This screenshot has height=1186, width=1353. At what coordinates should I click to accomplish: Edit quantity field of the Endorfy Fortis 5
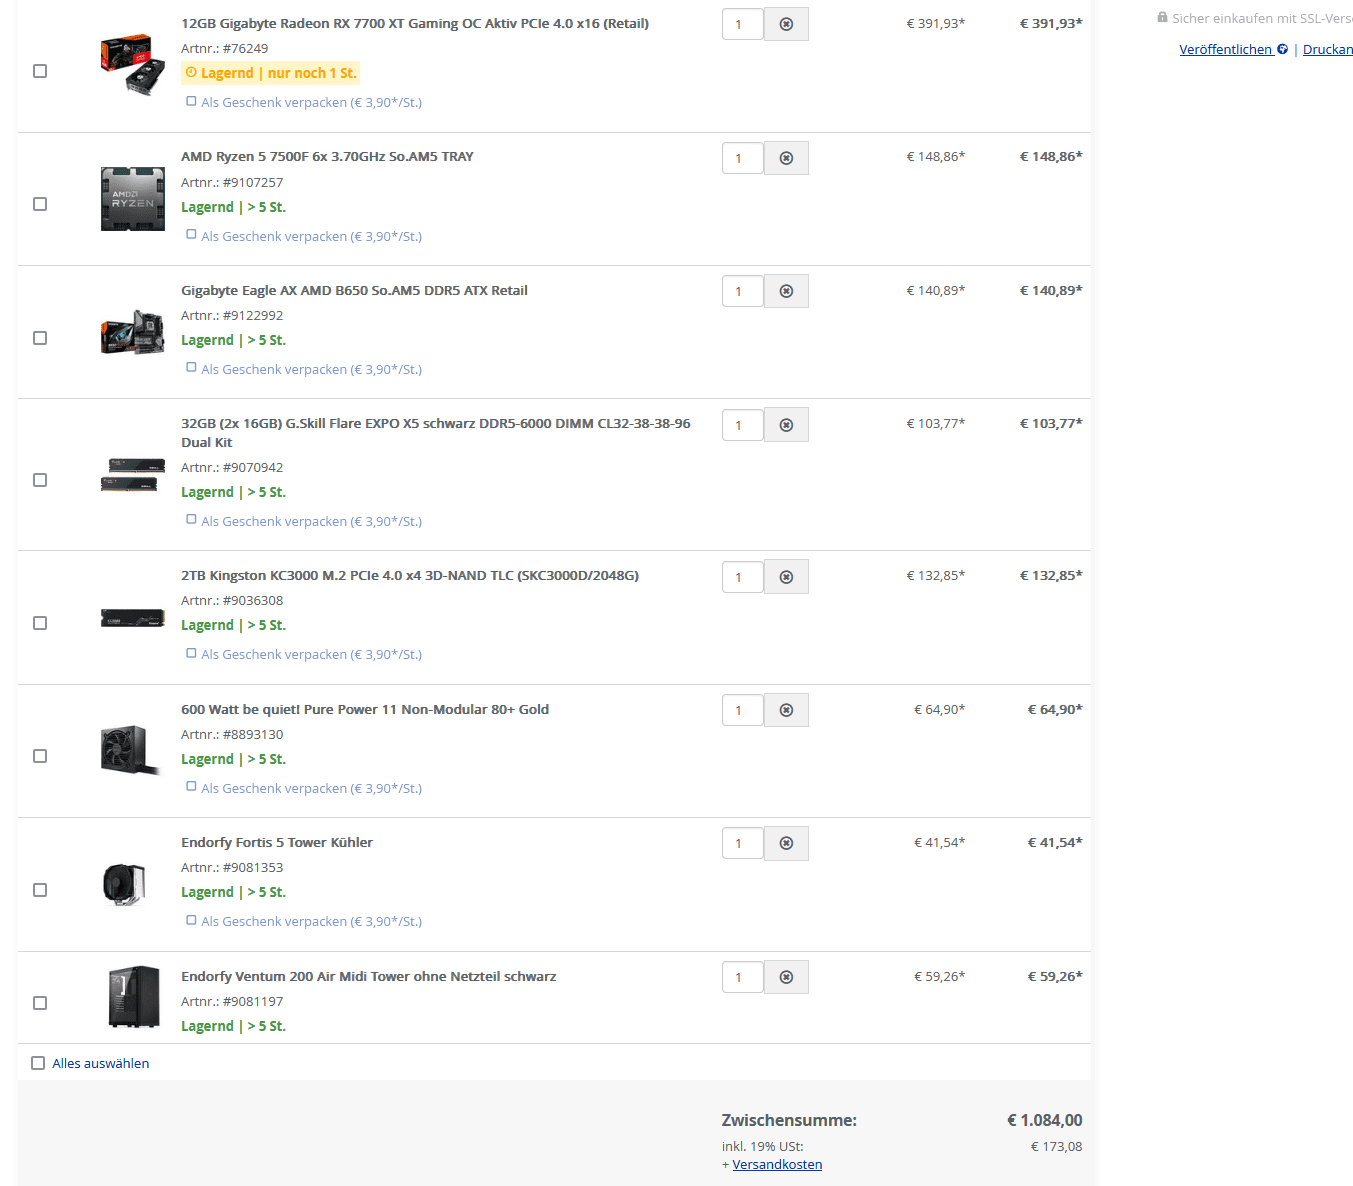(x=743, y=843)
